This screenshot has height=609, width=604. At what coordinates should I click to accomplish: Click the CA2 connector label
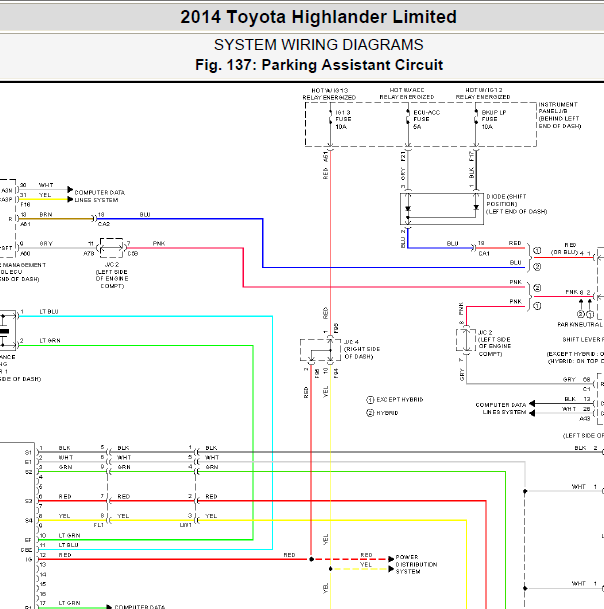coord(104,224)
